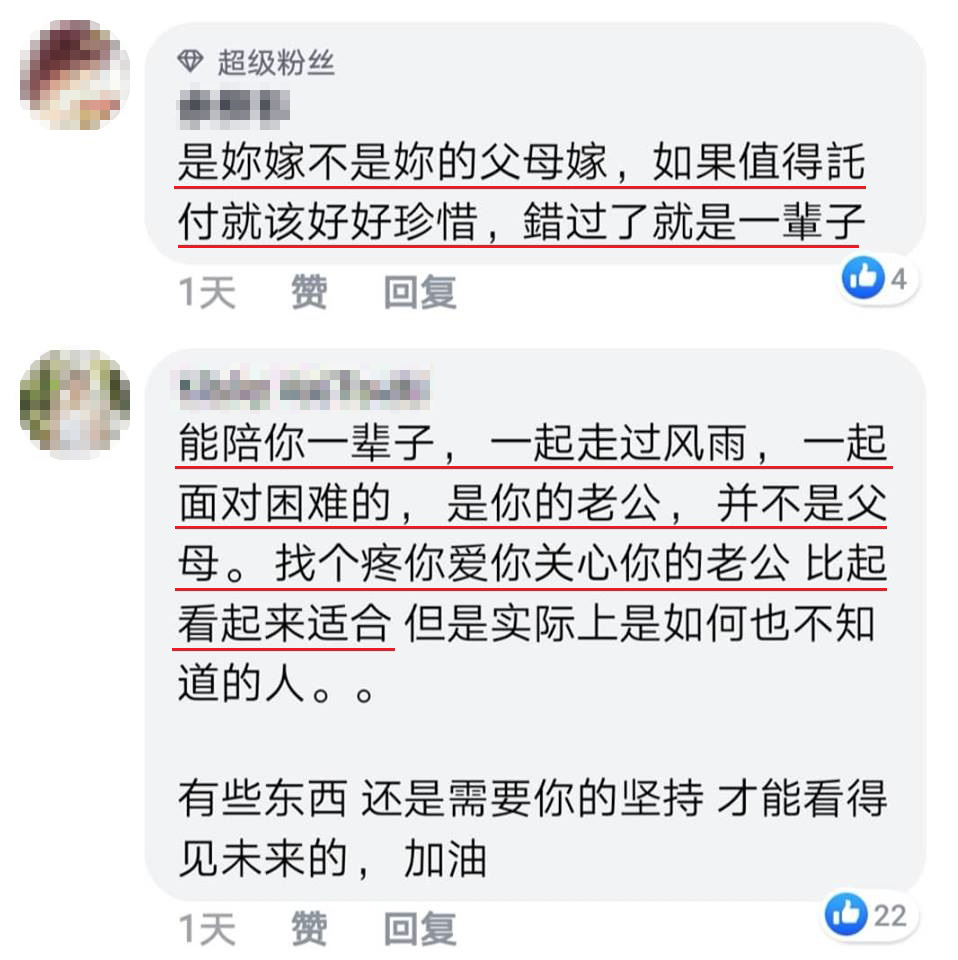Select the comment text starting with 是妳嫁不是妳的父母嫁
Image resolution: width=958 pixels, height=960 pixels.
point(521,192)
